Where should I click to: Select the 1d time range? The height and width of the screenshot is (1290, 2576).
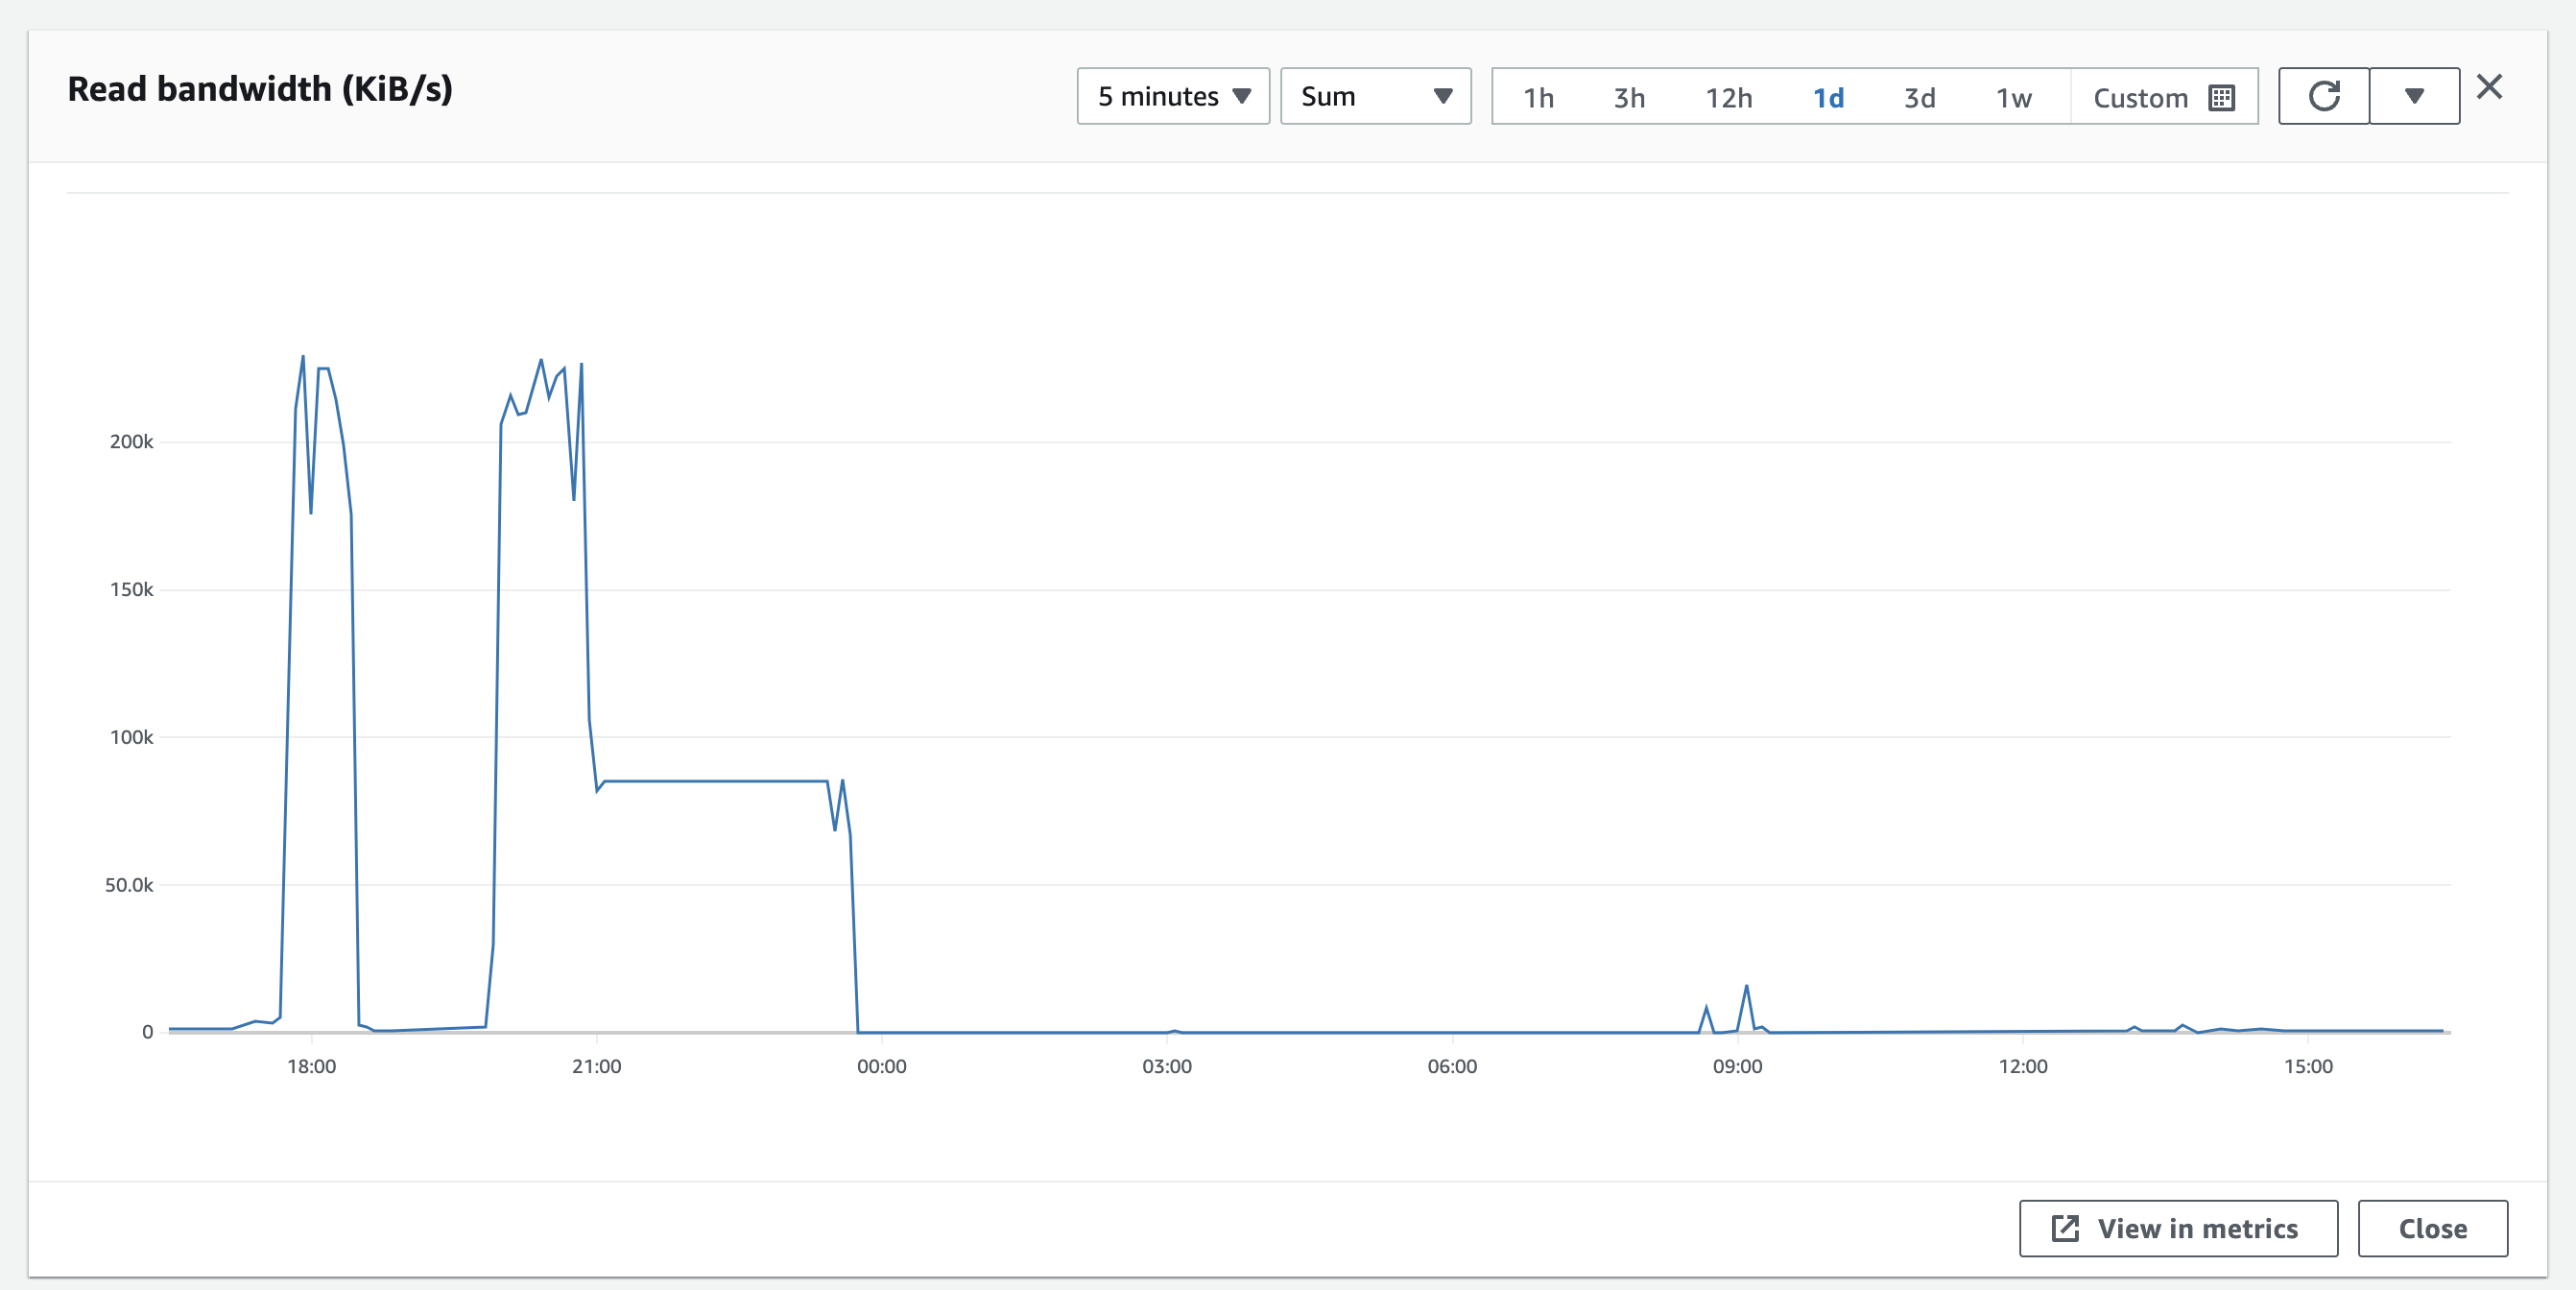coord(1827,97)
